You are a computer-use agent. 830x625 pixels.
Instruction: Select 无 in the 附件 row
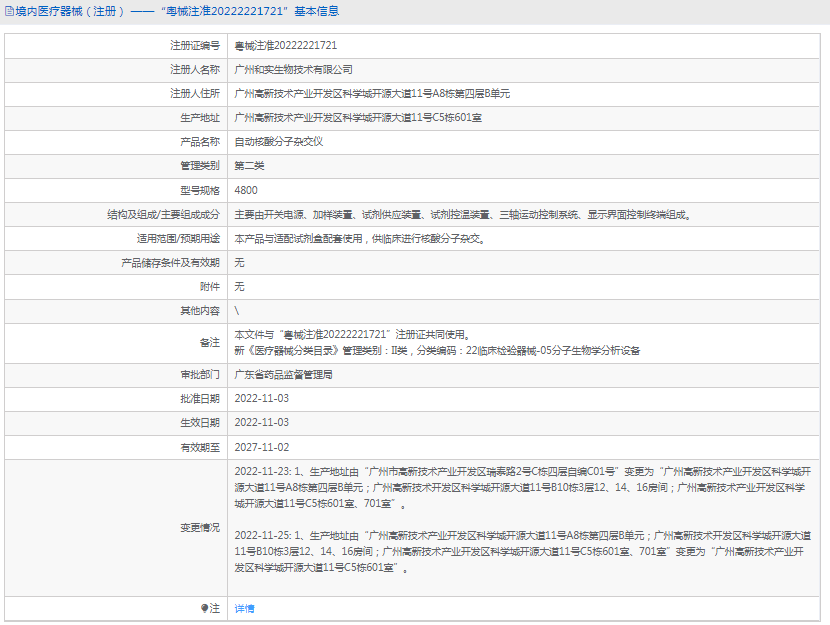(239, 286)
